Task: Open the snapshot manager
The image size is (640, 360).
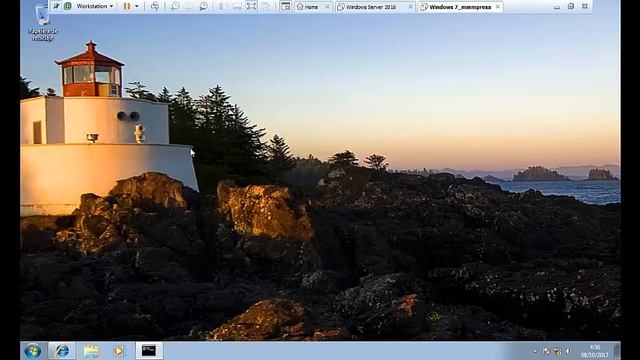Action: pyautogui.click(x=203, y=6)
